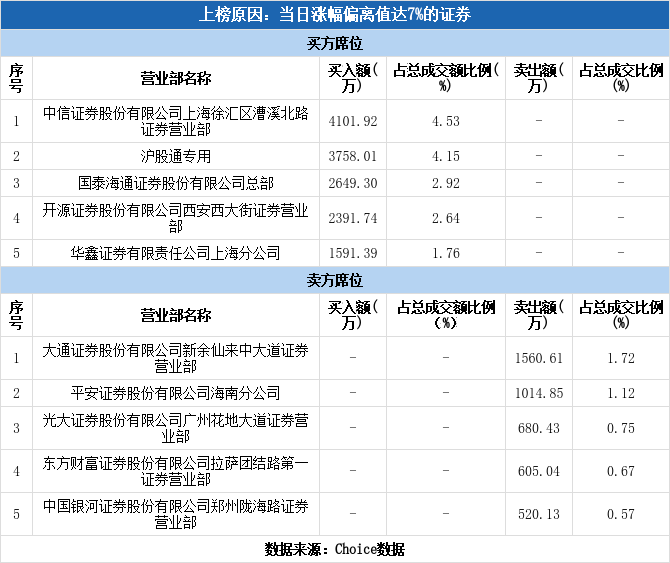Click 大通证券股份有限公司新余仙来中大道证券营业部
Screen dimensions: 670x563
coord(176,358)
